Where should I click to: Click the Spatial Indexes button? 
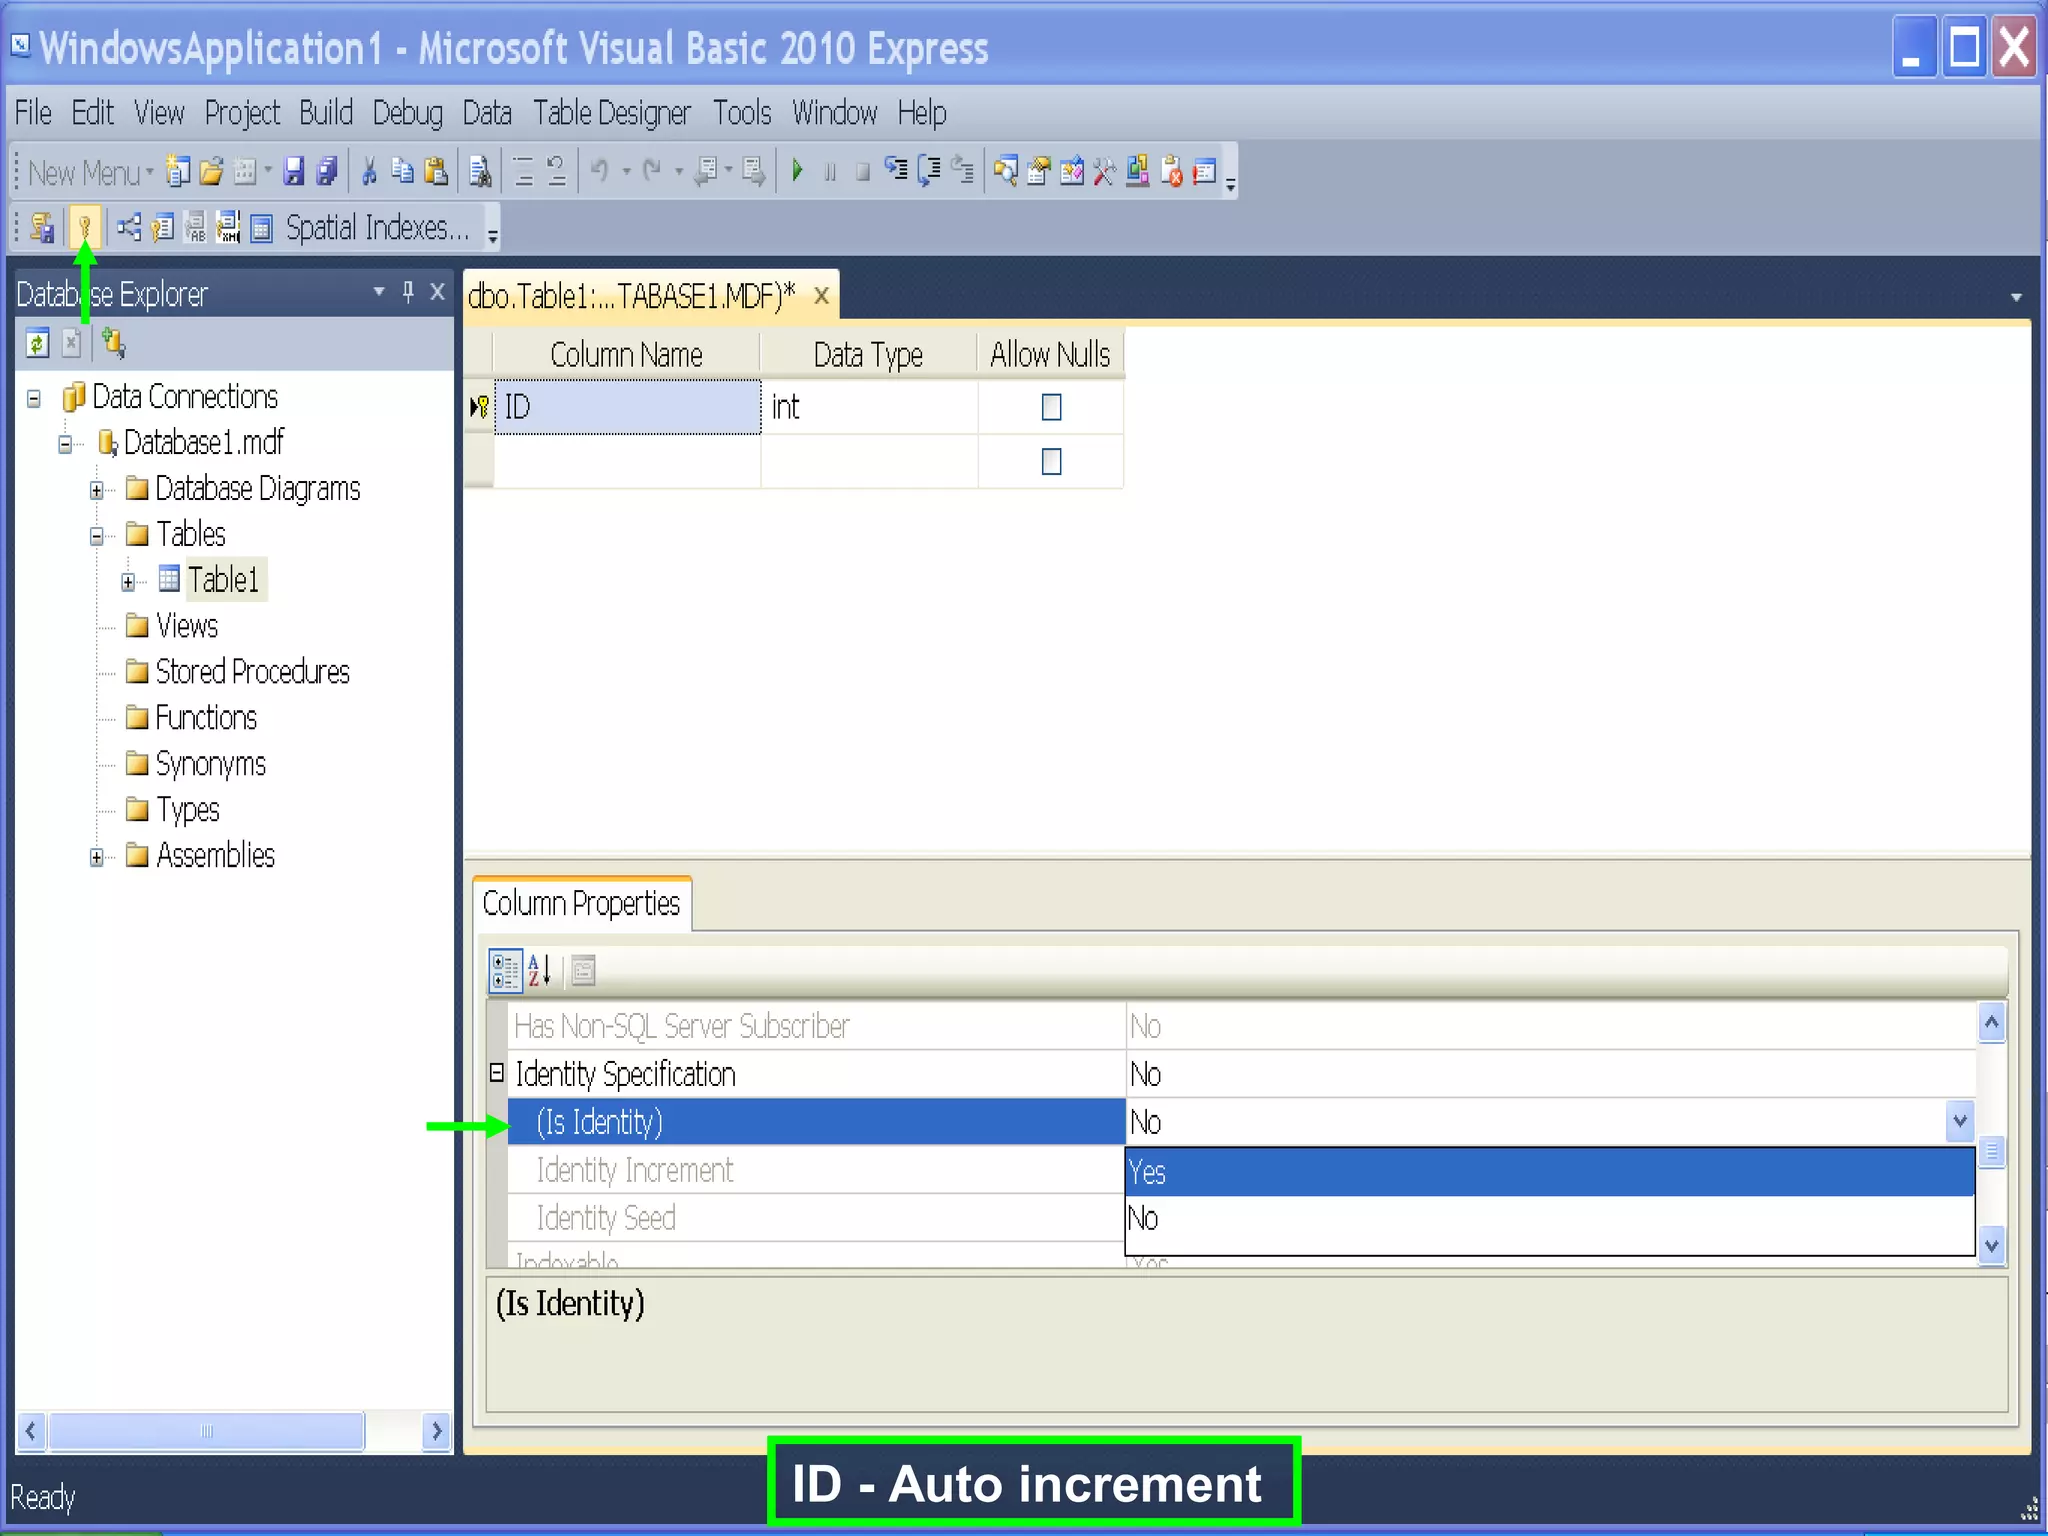click(377, 228)
